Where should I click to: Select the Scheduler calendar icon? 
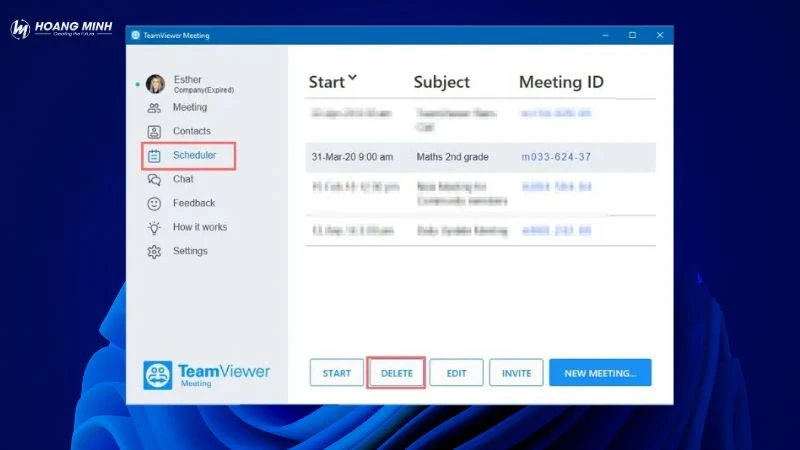154,156
